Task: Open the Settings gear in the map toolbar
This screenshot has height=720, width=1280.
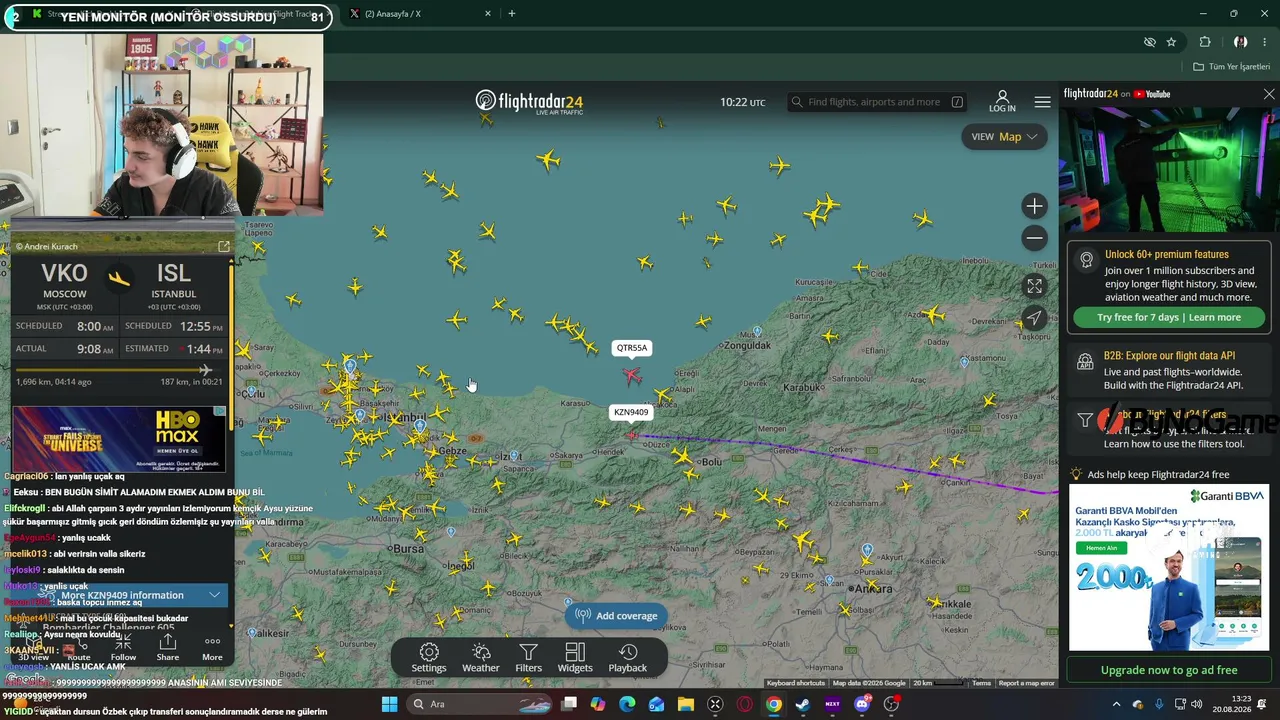Action: tap(429, 658)
